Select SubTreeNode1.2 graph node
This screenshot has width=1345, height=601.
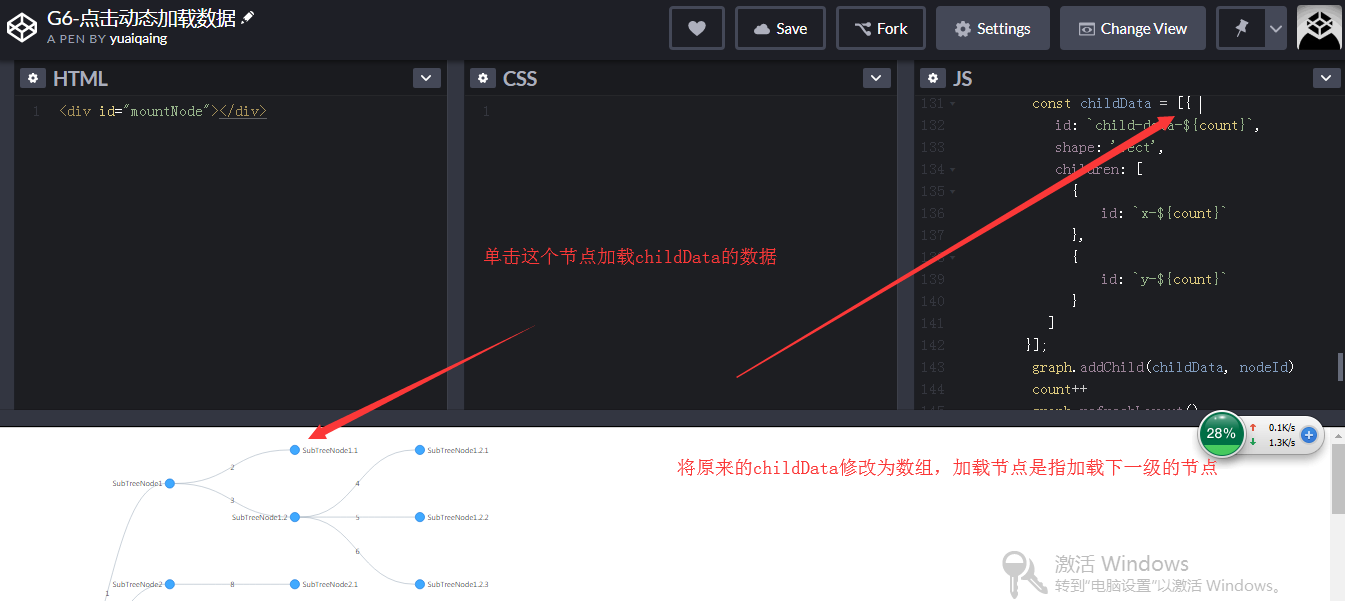tap(295, 517)
